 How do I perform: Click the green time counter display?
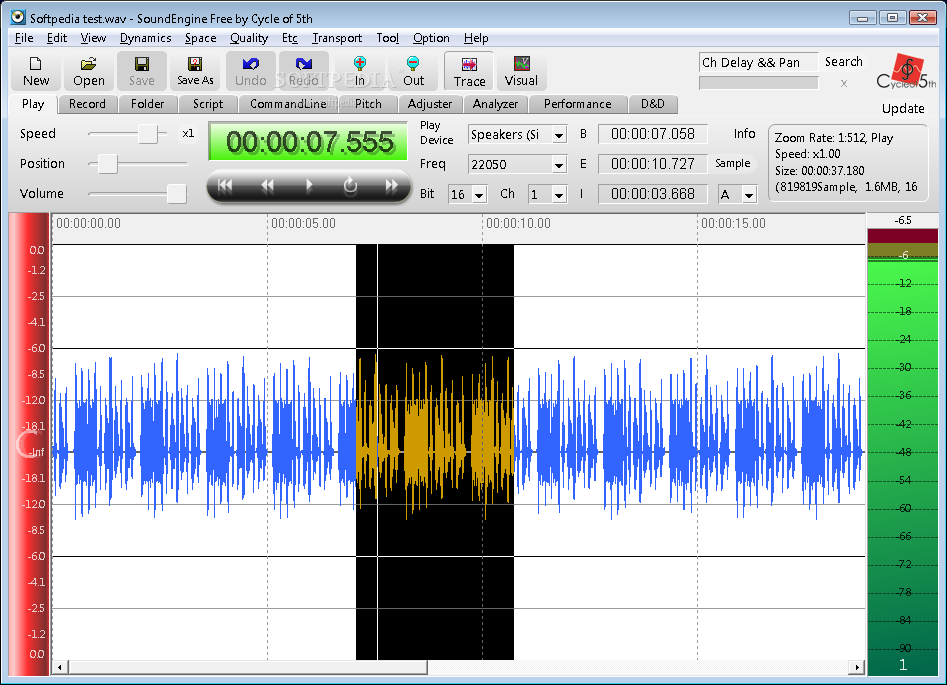[308, 142]
